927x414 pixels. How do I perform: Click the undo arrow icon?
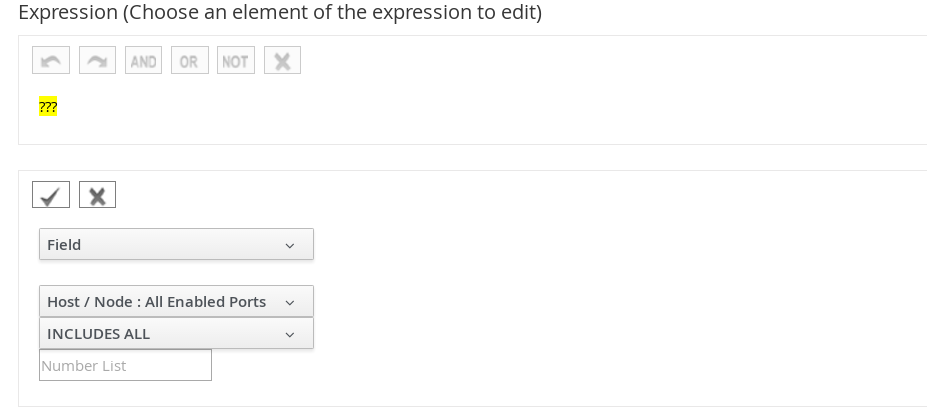click(51, 61)
